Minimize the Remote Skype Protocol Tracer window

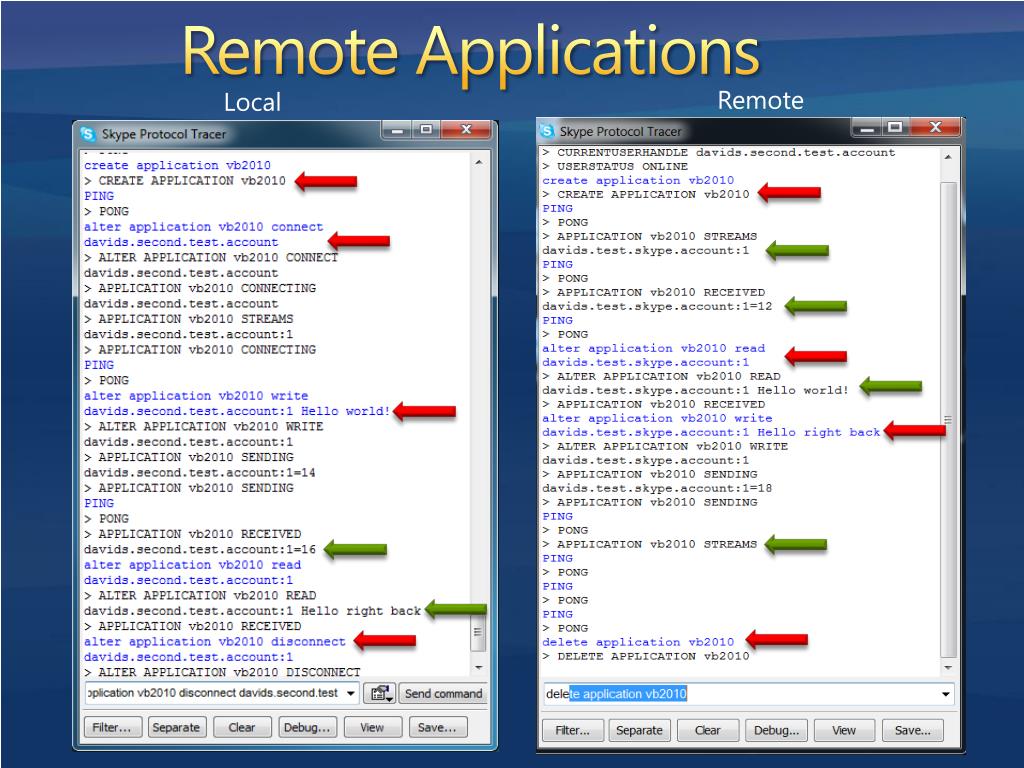coord(867,127)
